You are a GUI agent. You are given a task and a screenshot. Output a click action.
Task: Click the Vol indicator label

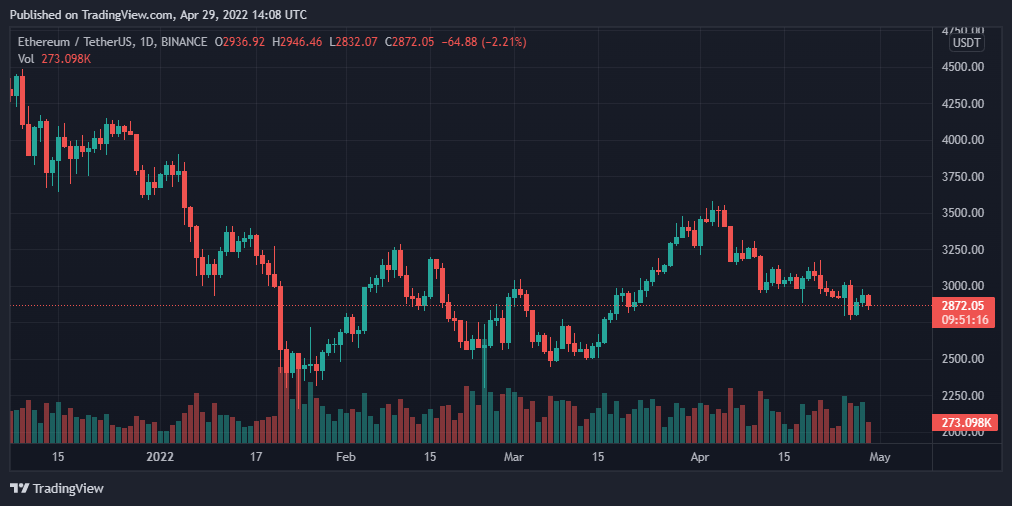(25, 58)
